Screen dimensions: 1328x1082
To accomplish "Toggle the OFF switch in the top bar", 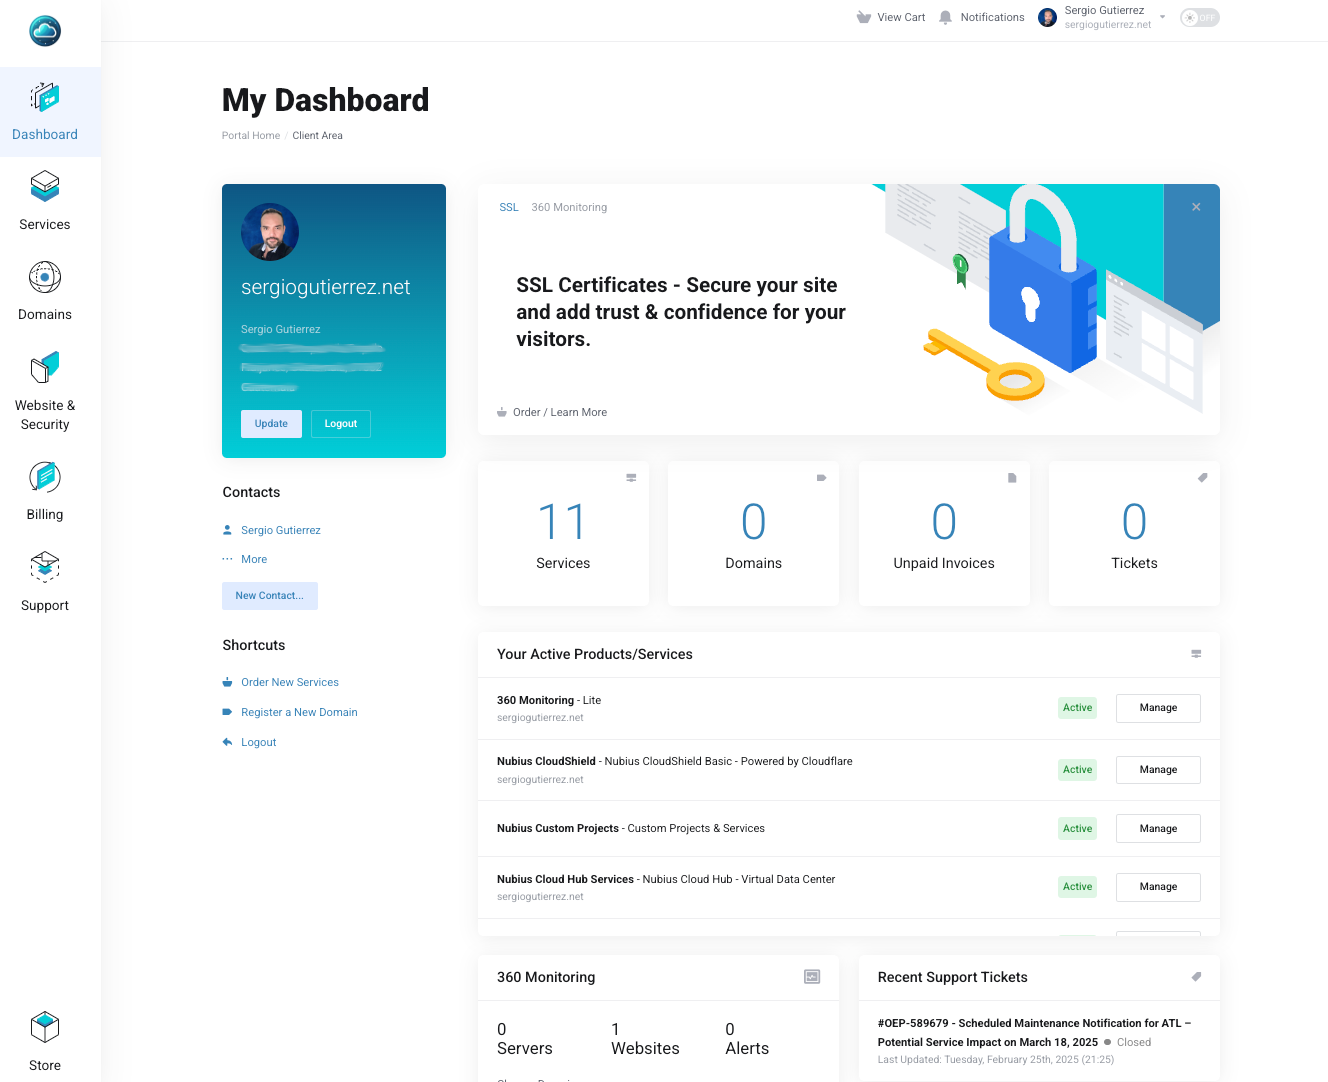I will (x=1199, y=17).
